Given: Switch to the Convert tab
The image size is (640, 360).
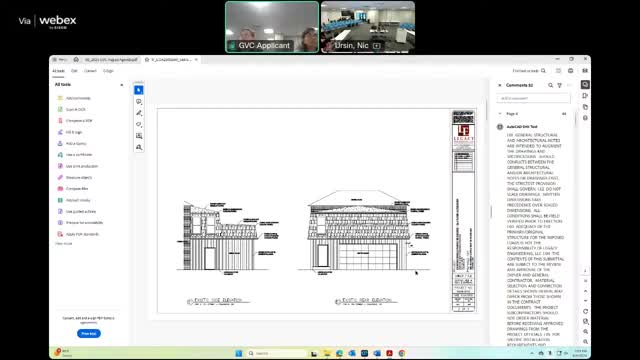Looking at the screenshot, I should pos(90,71).
